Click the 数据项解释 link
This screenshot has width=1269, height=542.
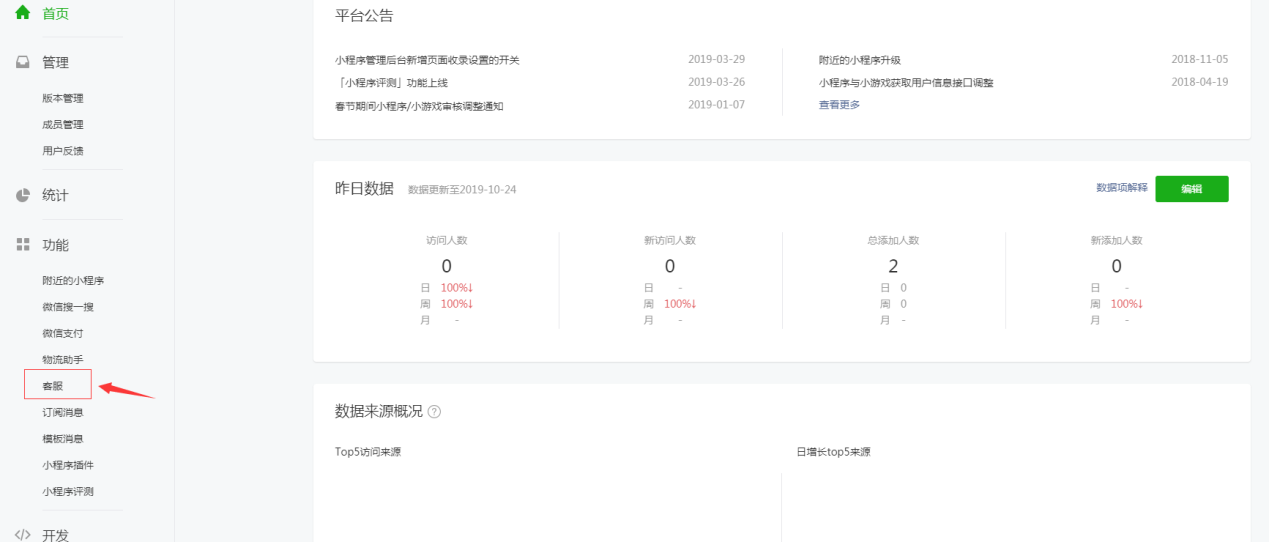(1121, 188)
